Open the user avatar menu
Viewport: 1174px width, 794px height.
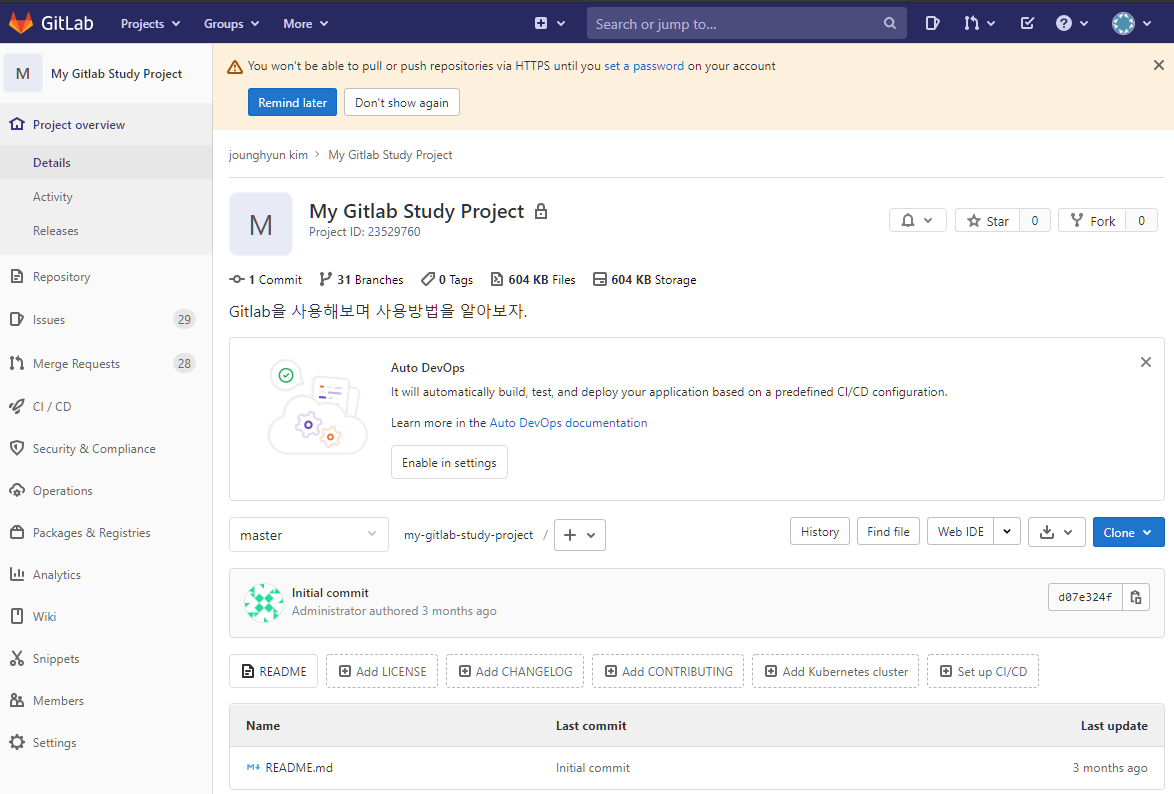1131,24
